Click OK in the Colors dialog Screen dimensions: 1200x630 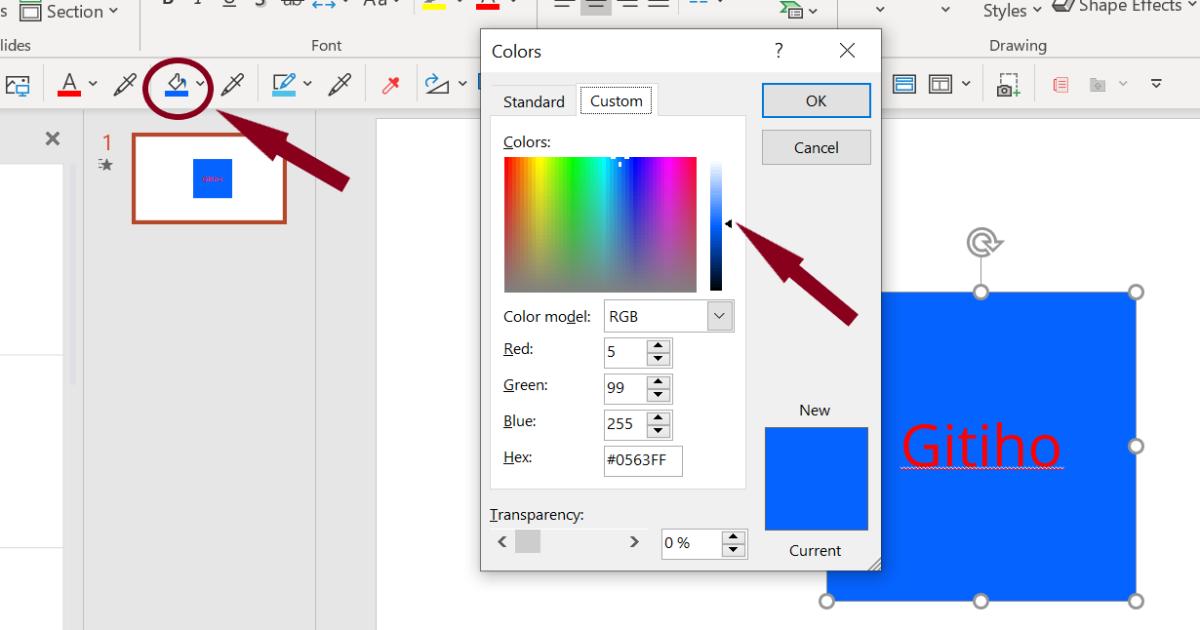click(x=816, y=100)
